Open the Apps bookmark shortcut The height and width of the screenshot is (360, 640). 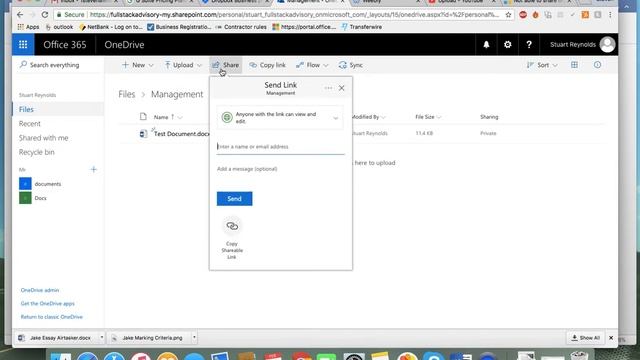28,27
